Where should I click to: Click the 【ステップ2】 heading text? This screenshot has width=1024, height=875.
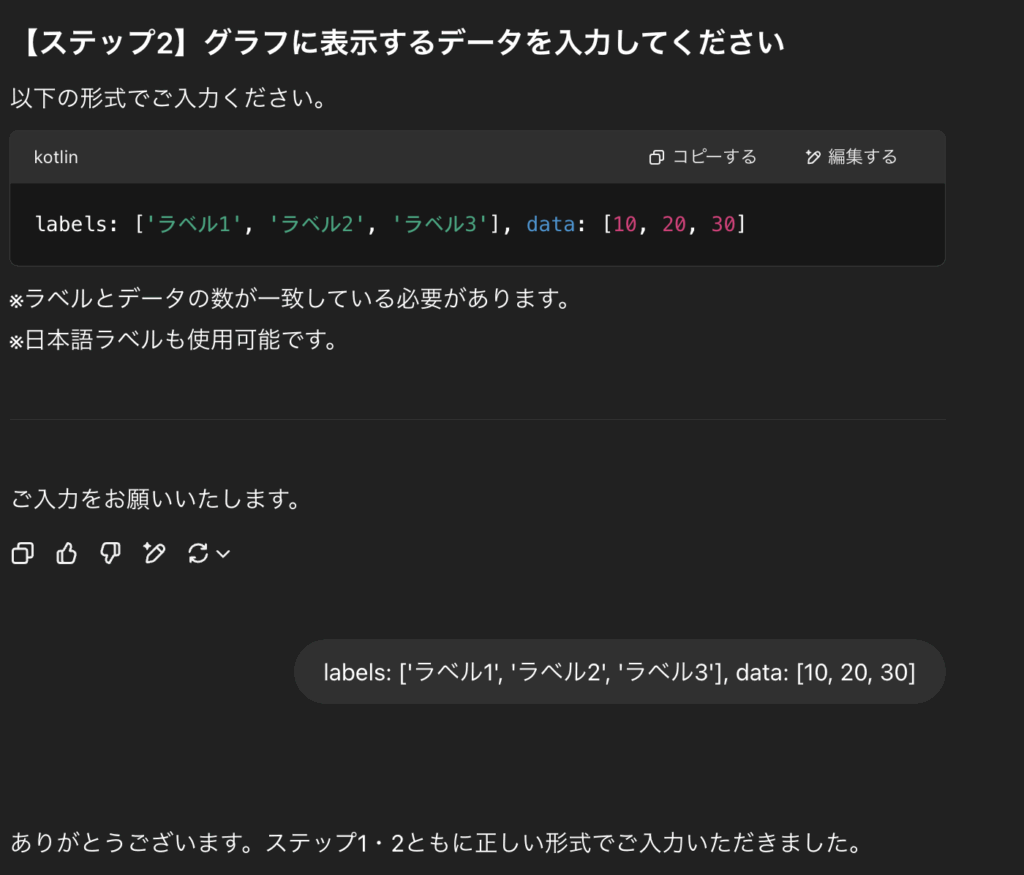tap(398, 43)
